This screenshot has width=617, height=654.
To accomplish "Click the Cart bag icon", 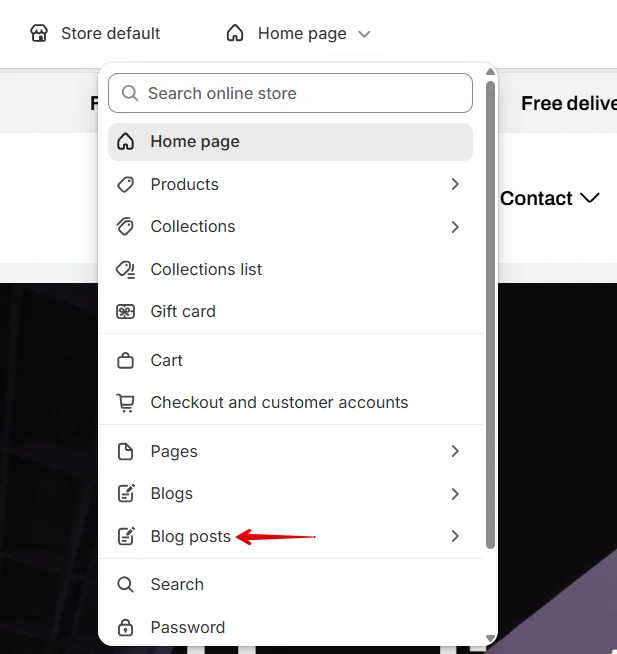I will tap(126, 360).
